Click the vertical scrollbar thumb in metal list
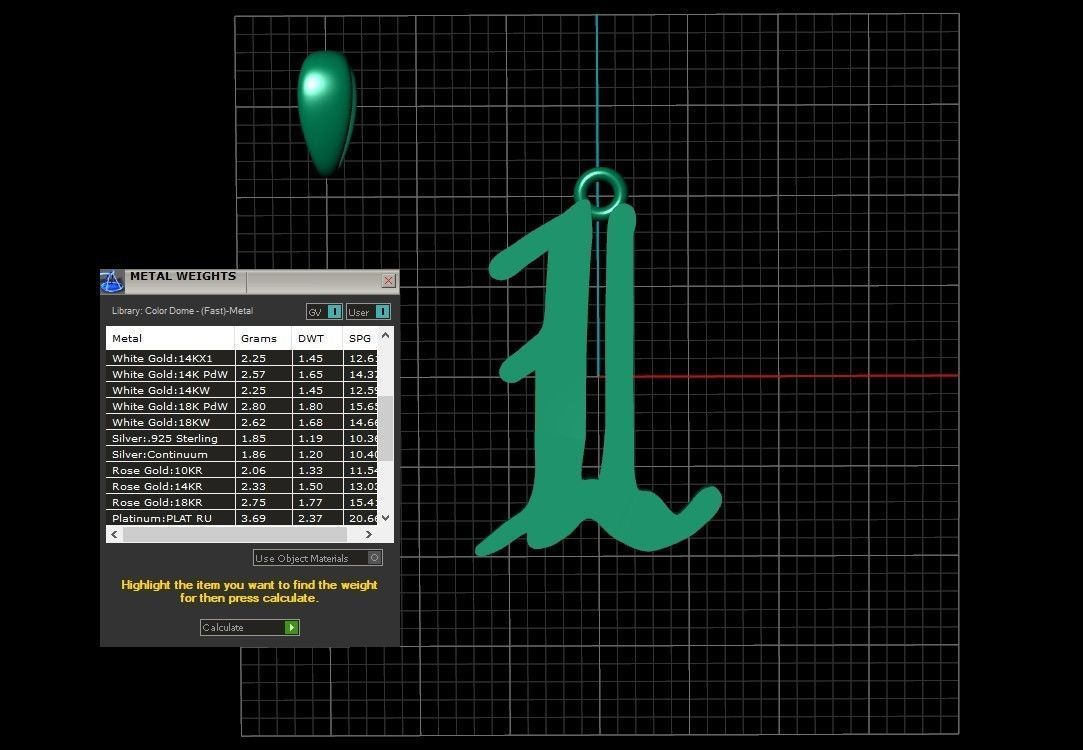The image size is (1083, 750). (385, 428)
